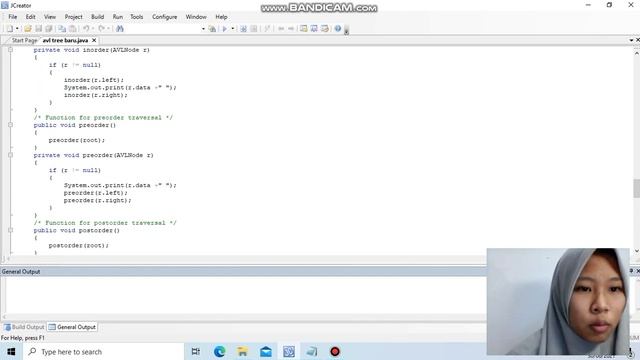Click the Compile file toolbar icon
The height and width of the screenshot is (360, 640).
pos(253,29)
